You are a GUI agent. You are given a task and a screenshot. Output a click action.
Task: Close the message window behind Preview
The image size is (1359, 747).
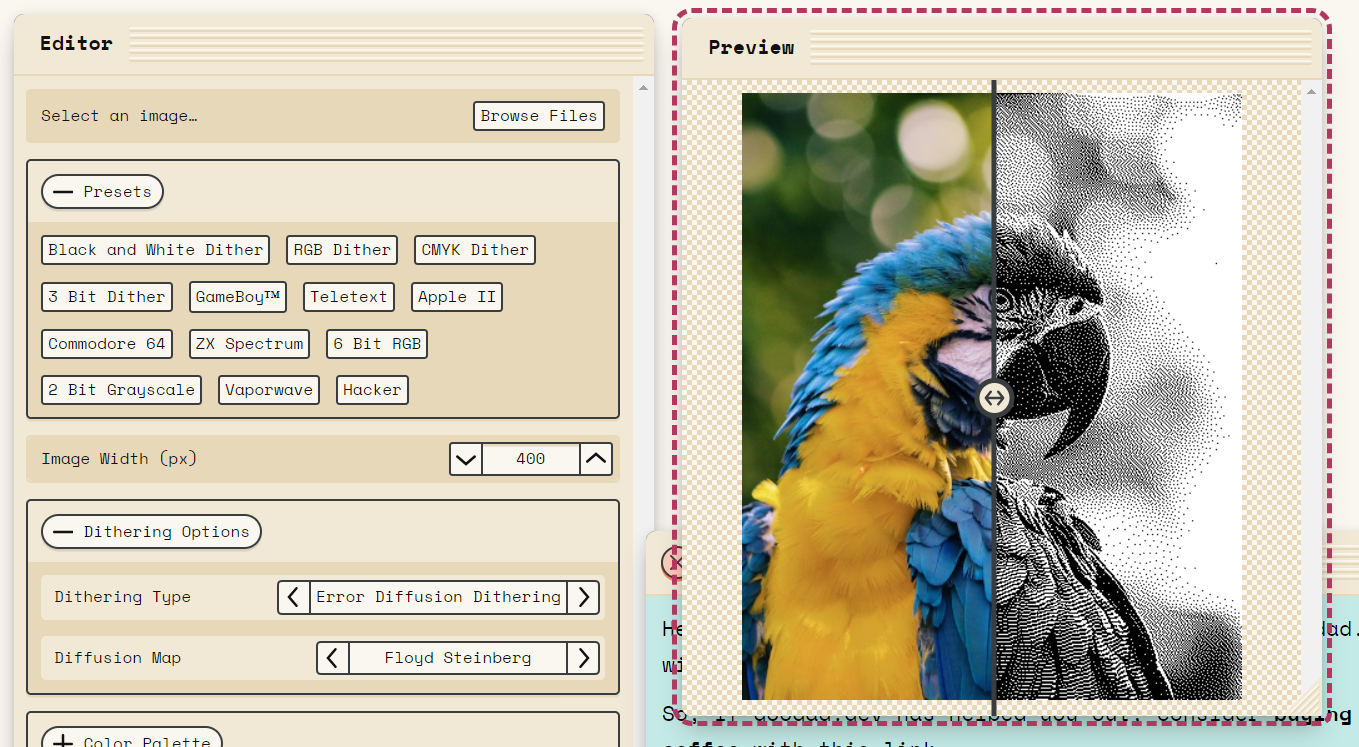[x=671, y=562]
